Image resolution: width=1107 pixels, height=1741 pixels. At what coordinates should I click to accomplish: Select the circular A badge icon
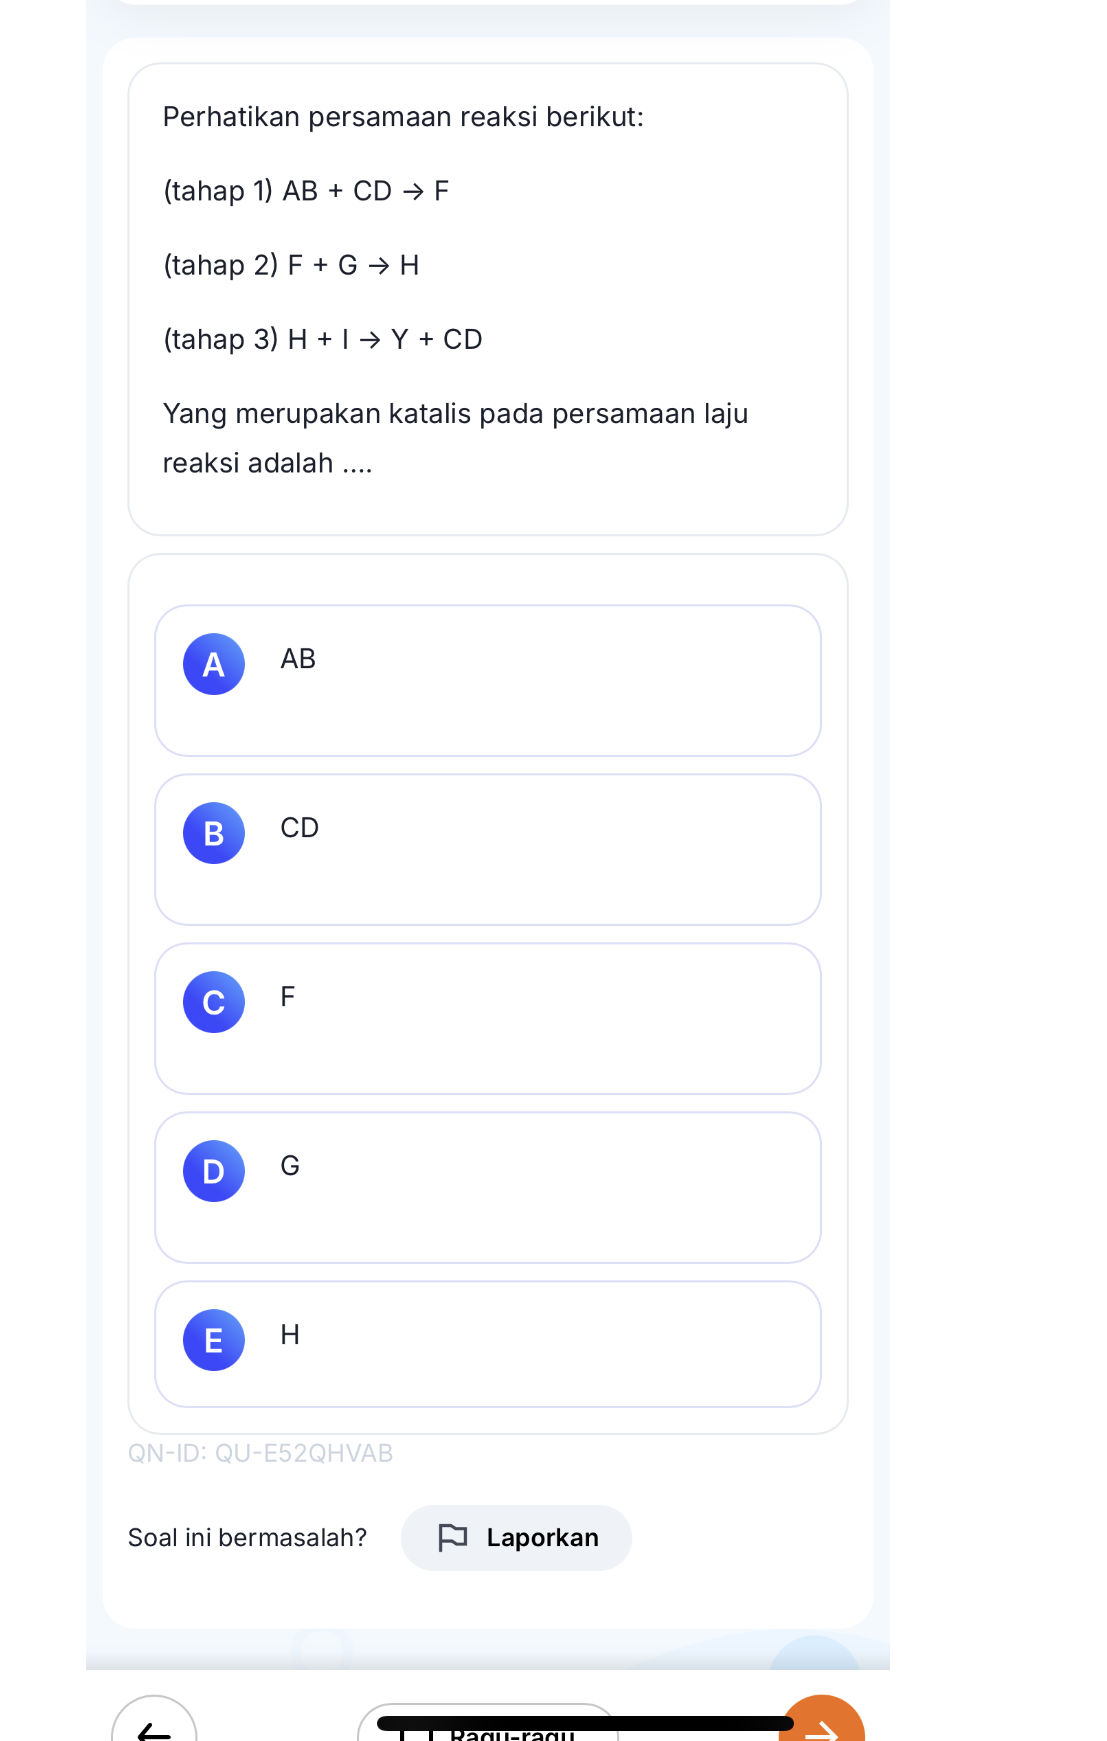coord(212,664)
